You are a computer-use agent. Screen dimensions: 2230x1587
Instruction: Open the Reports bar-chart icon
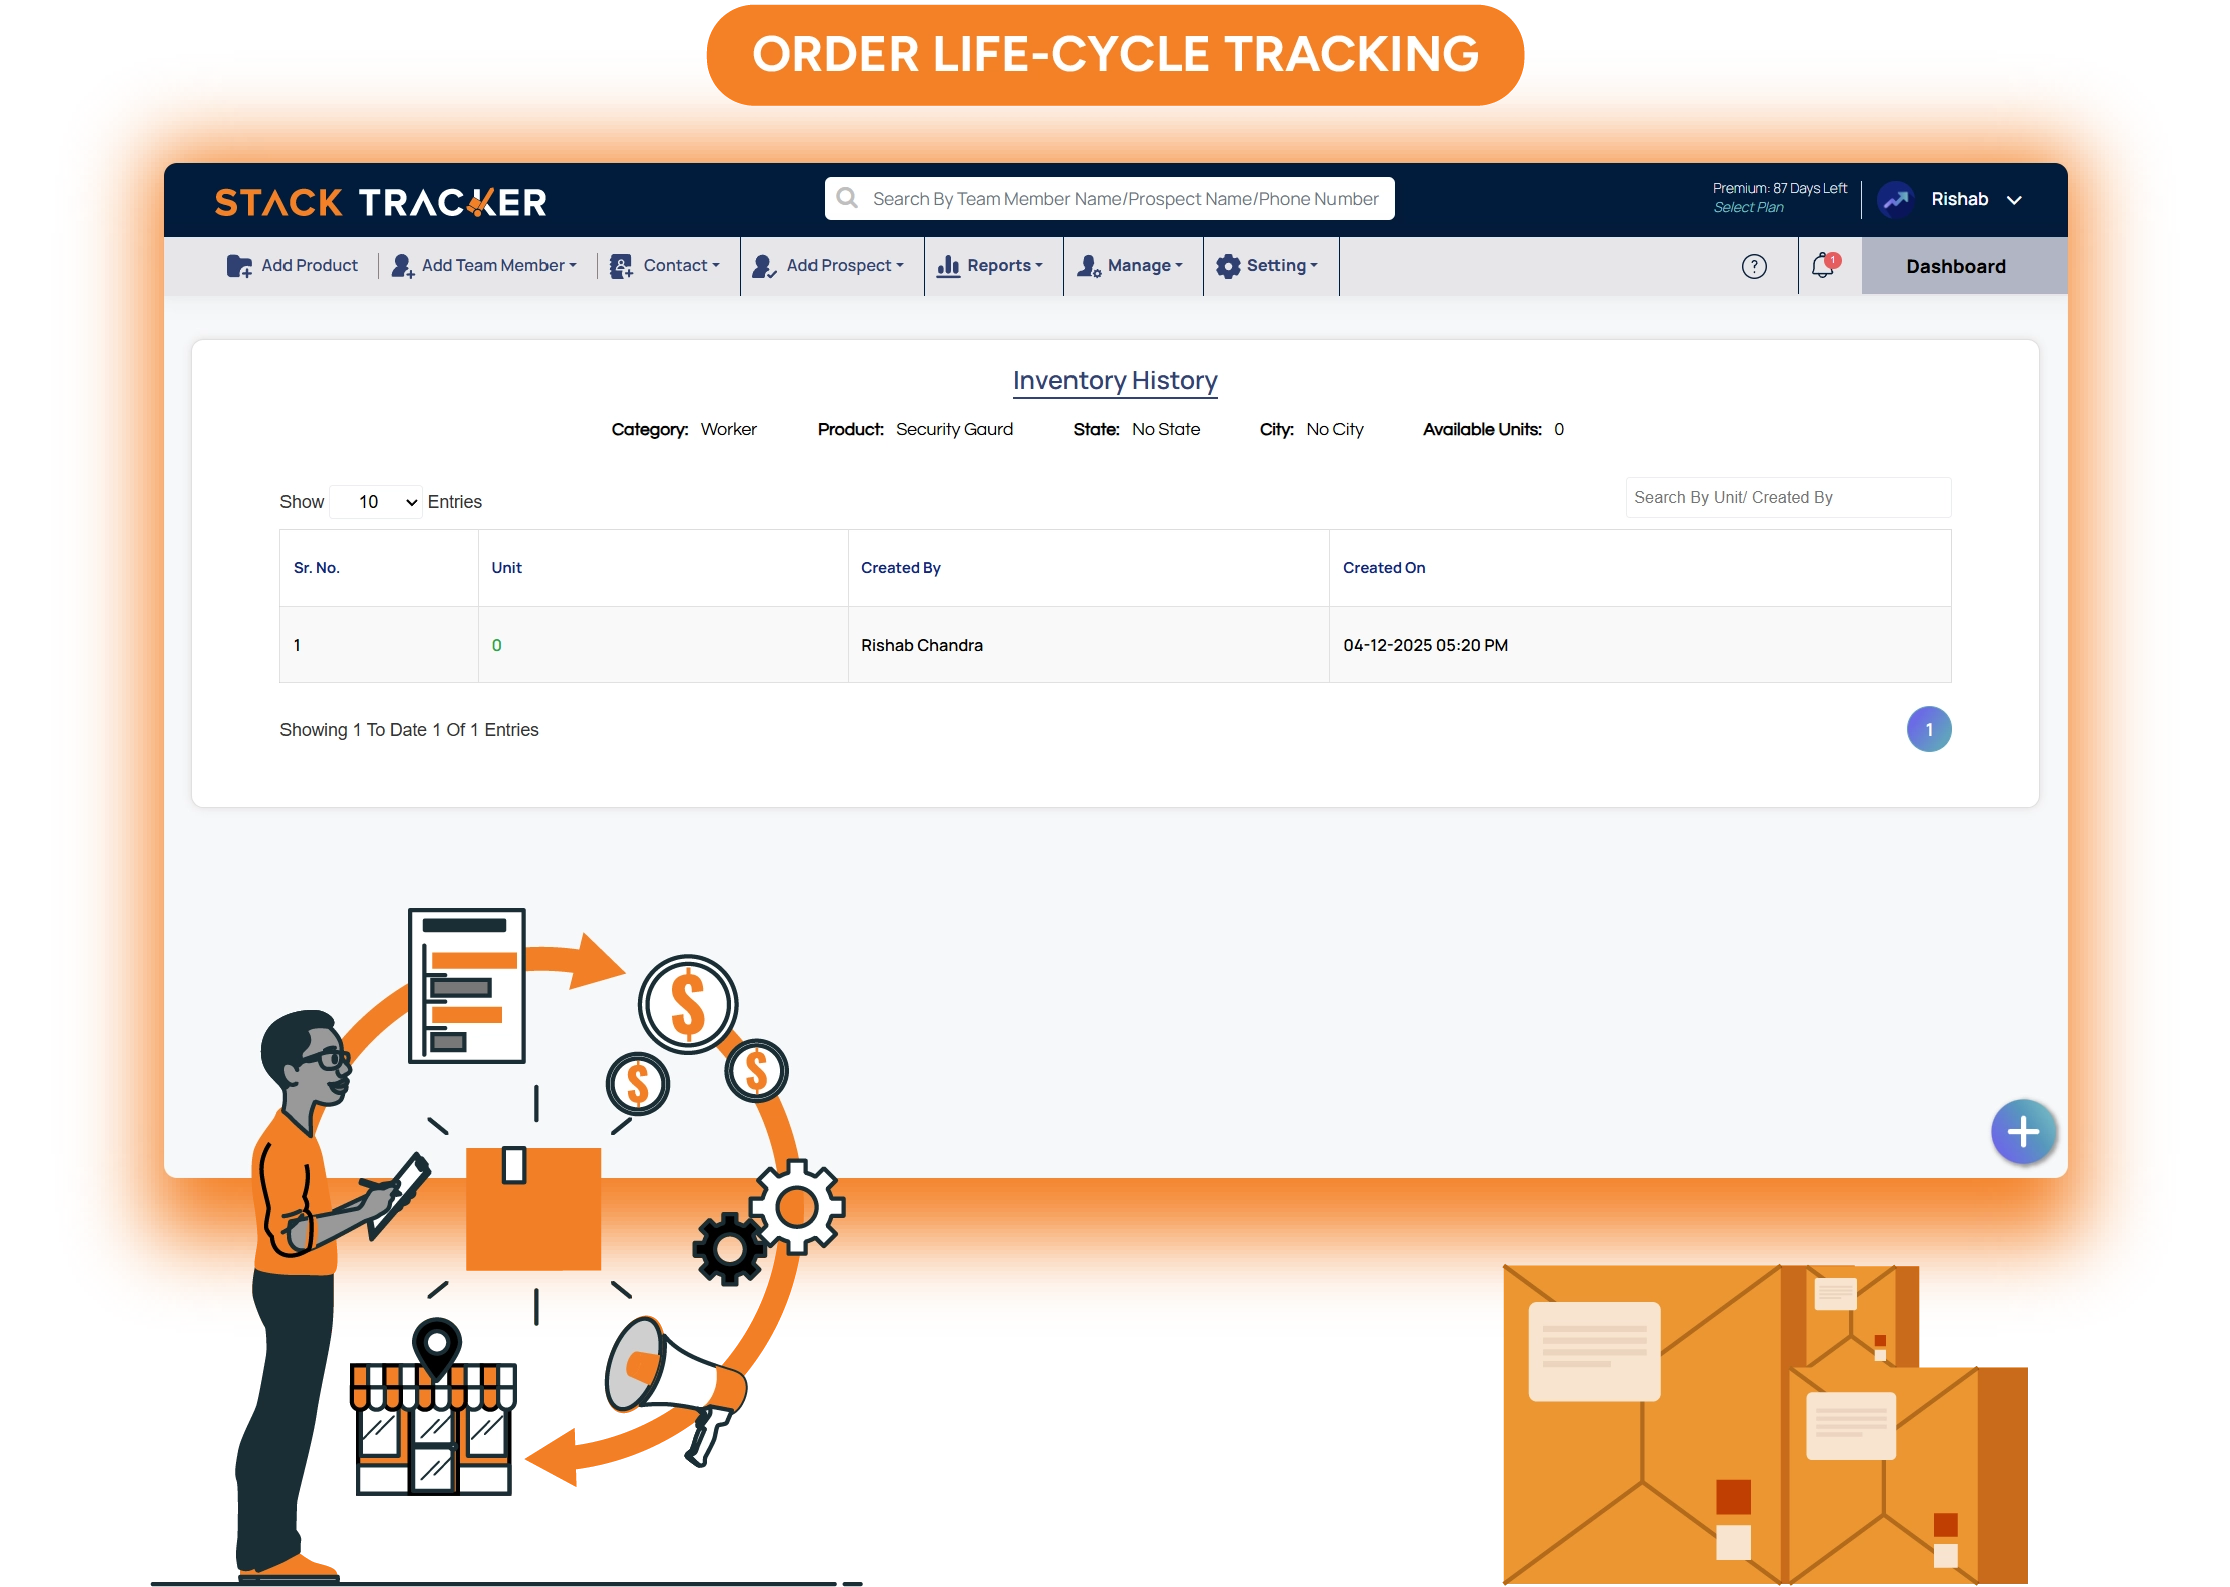[948, 266]
